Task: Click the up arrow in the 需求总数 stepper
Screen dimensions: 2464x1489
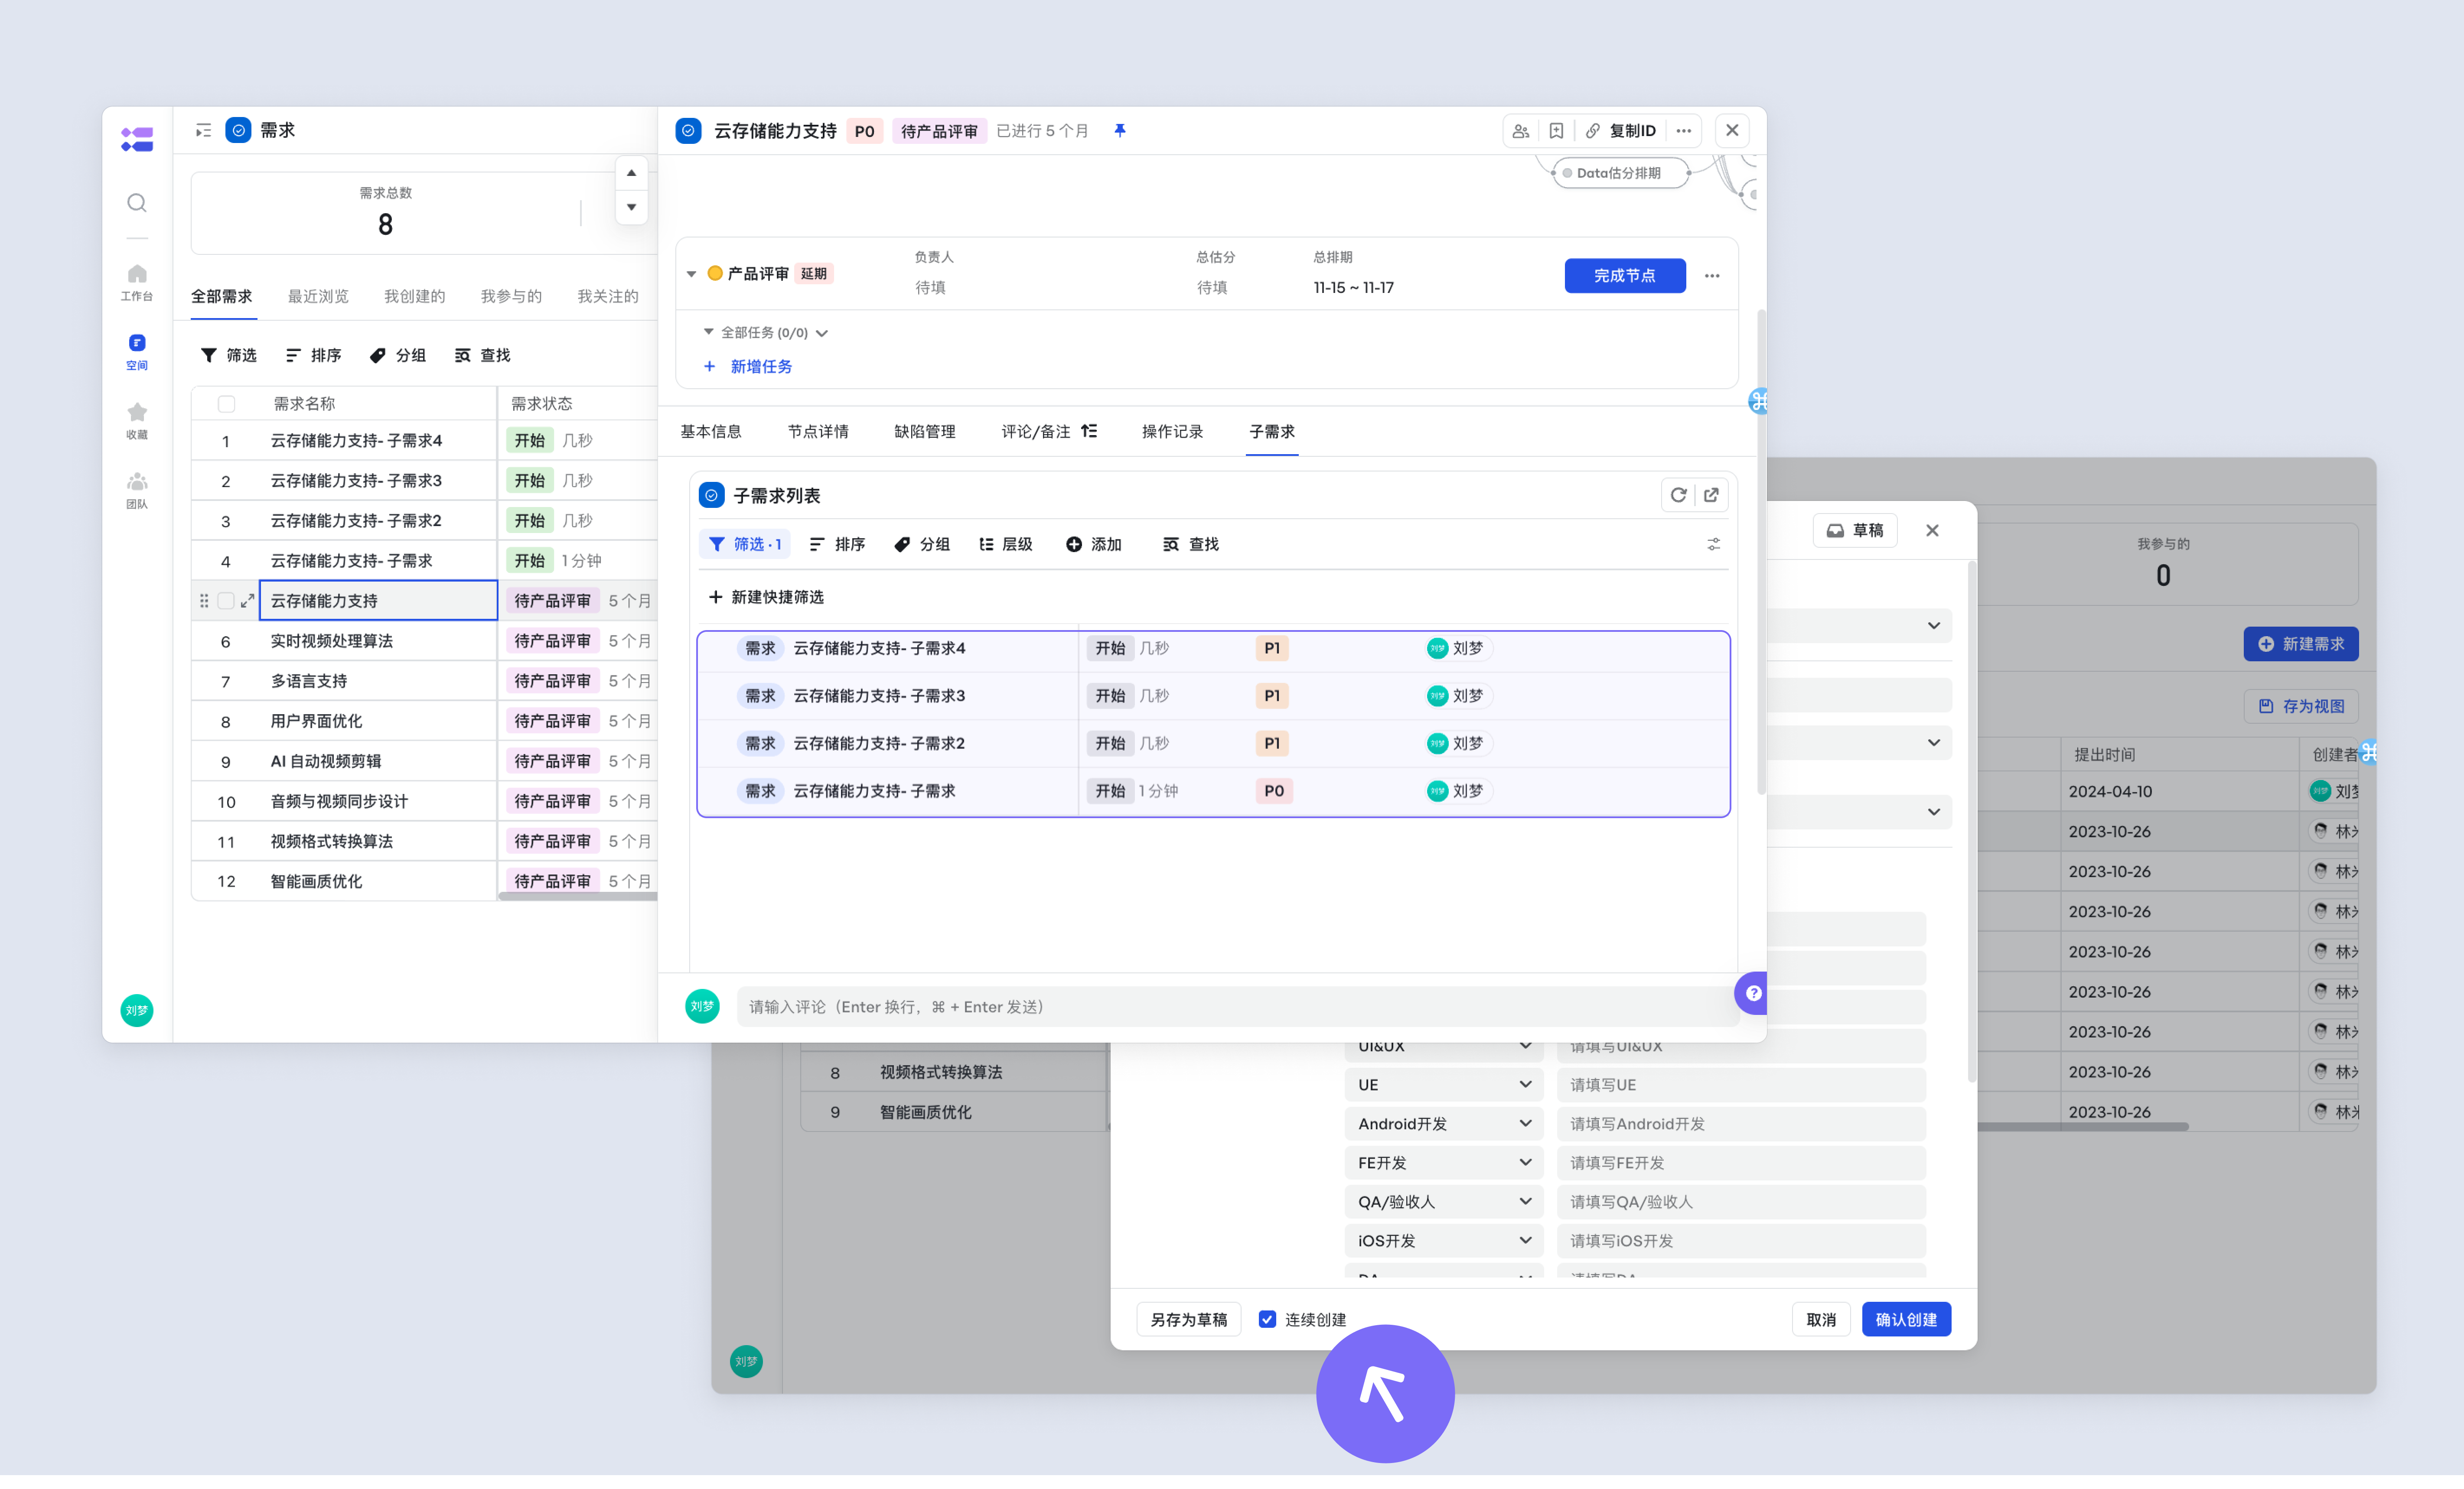Action: coord(631,173)
